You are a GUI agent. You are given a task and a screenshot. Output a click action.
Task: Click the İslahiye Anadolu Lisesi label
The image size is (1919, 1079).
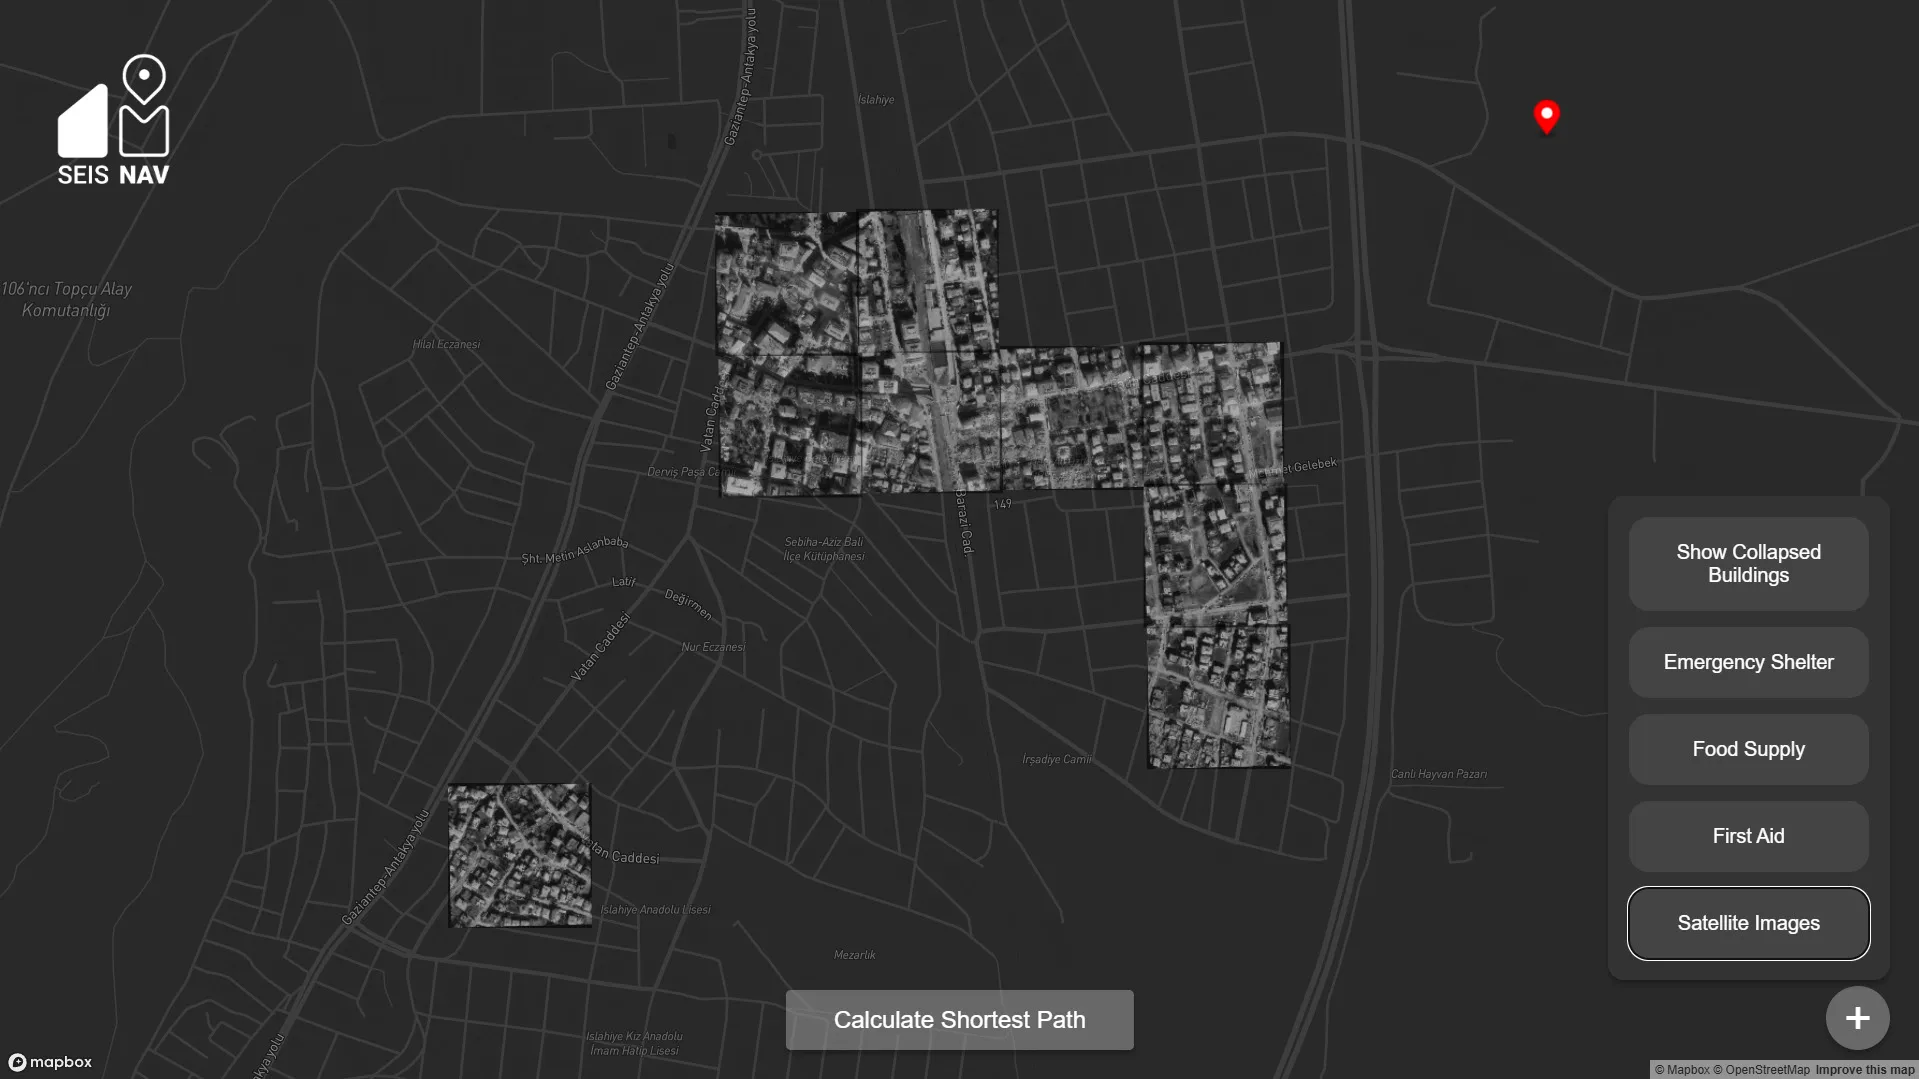pos(655,910)
